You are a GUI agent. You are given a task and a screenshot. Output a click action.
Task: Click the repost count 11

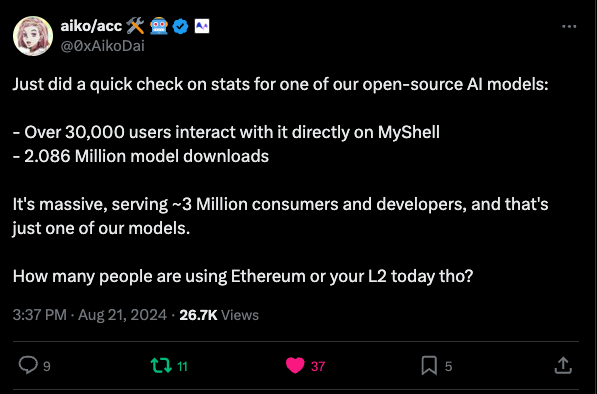182,366
